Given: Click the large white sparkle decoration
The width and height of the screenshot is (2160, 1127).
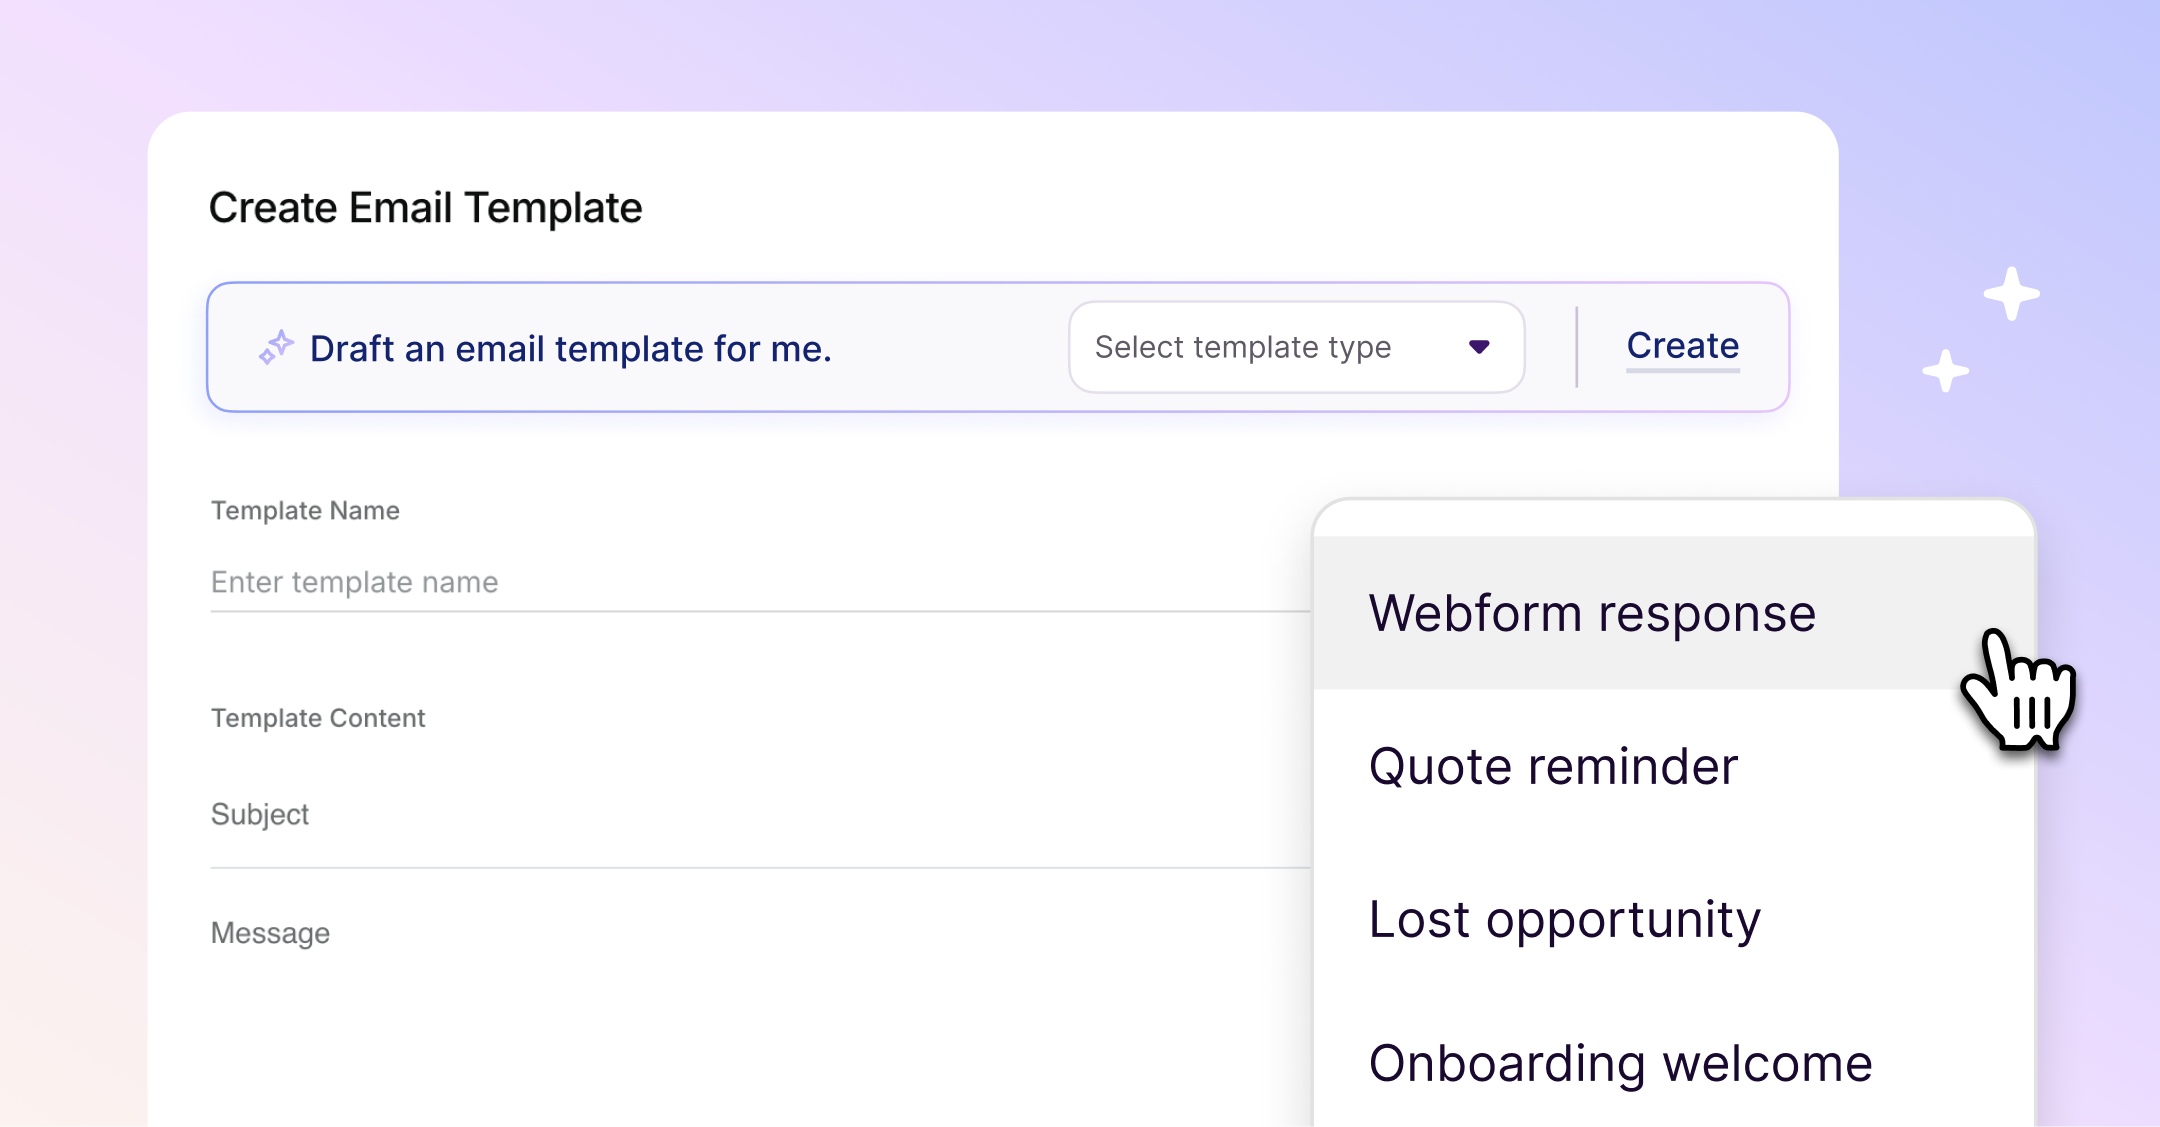Looking at the screenshot, I should 2011,294.
